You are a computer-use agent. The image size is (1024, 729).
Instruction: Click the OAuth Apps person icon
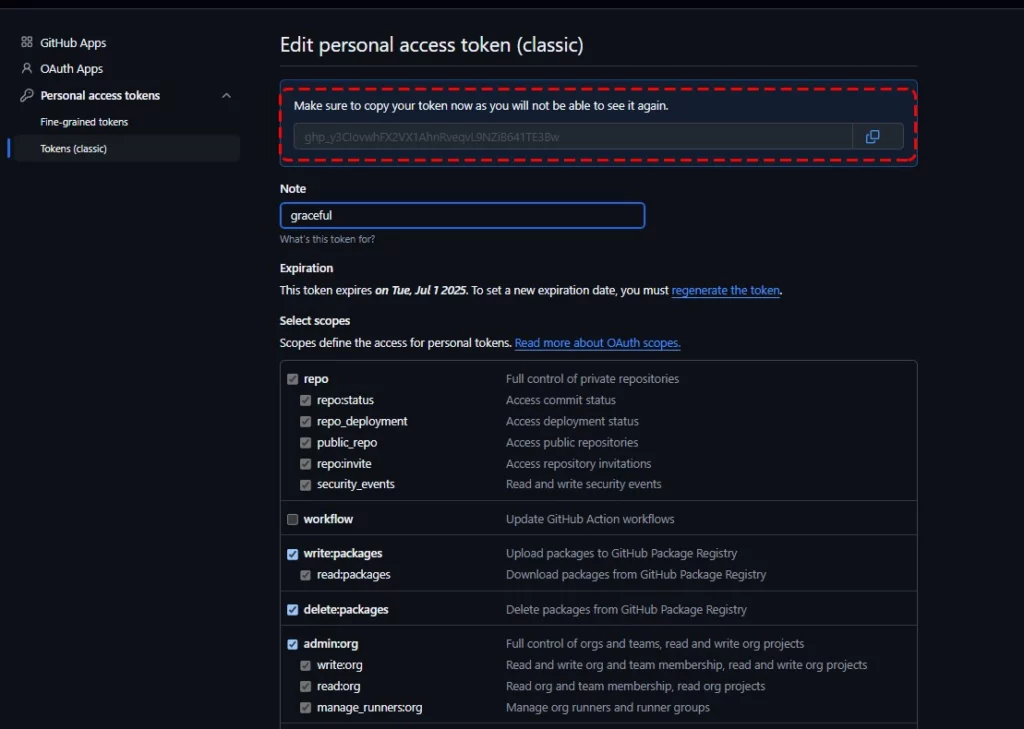27,69
